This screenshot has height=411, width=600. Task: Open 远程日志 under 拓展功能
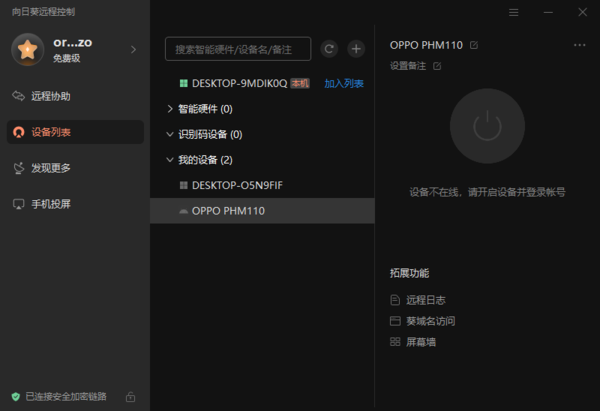tap(425, 300)
